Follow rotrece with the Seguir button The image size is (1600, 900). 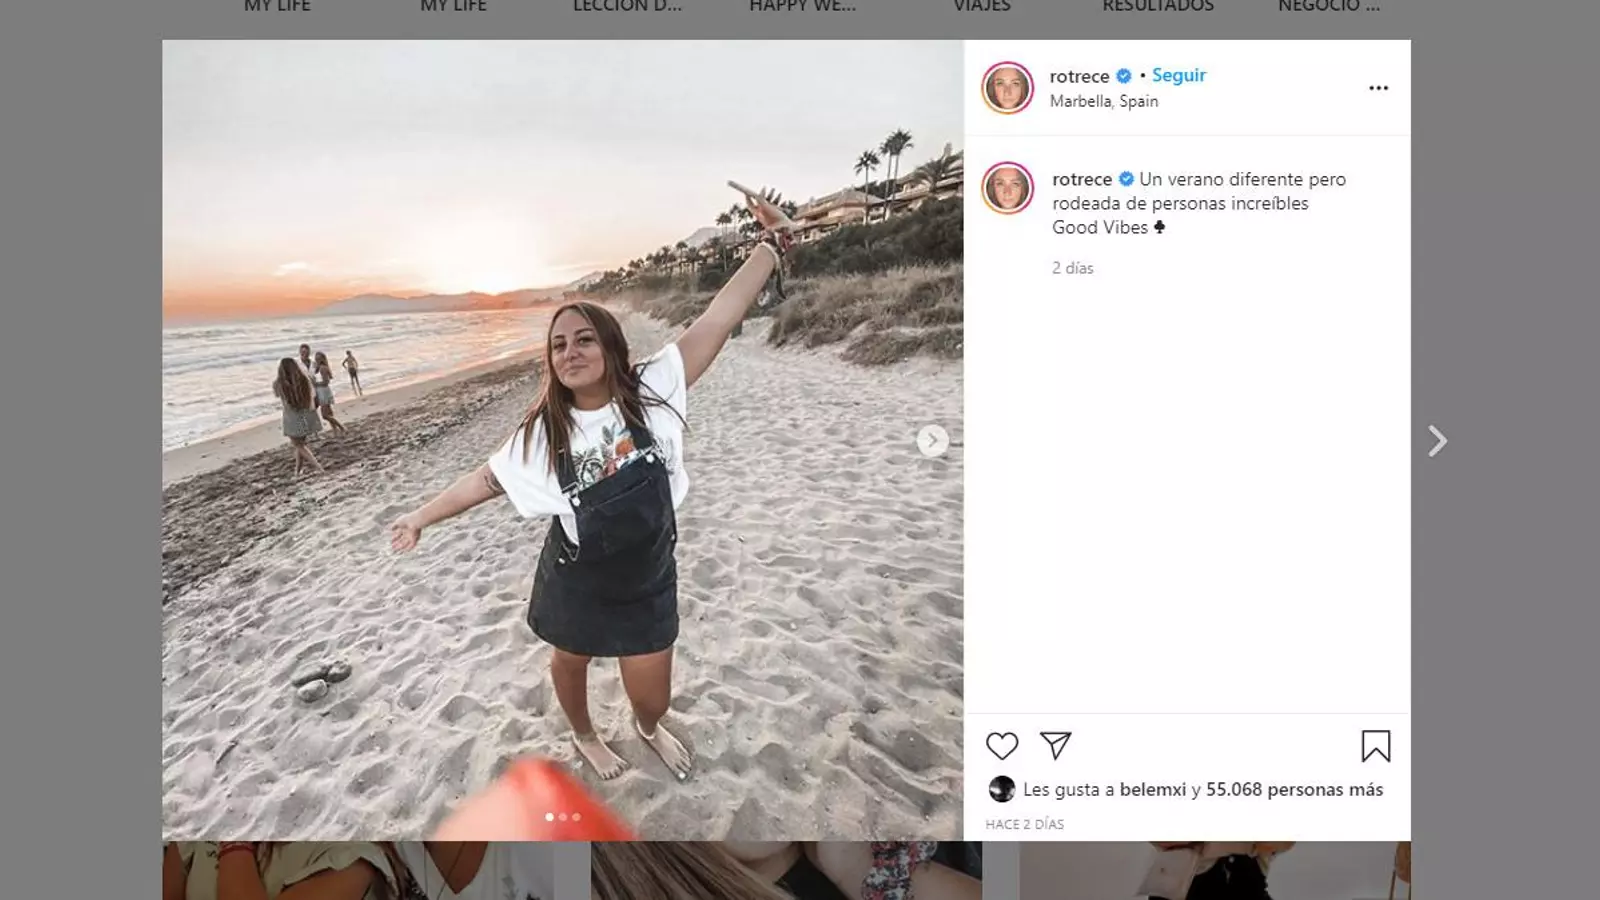[1178, 76]
